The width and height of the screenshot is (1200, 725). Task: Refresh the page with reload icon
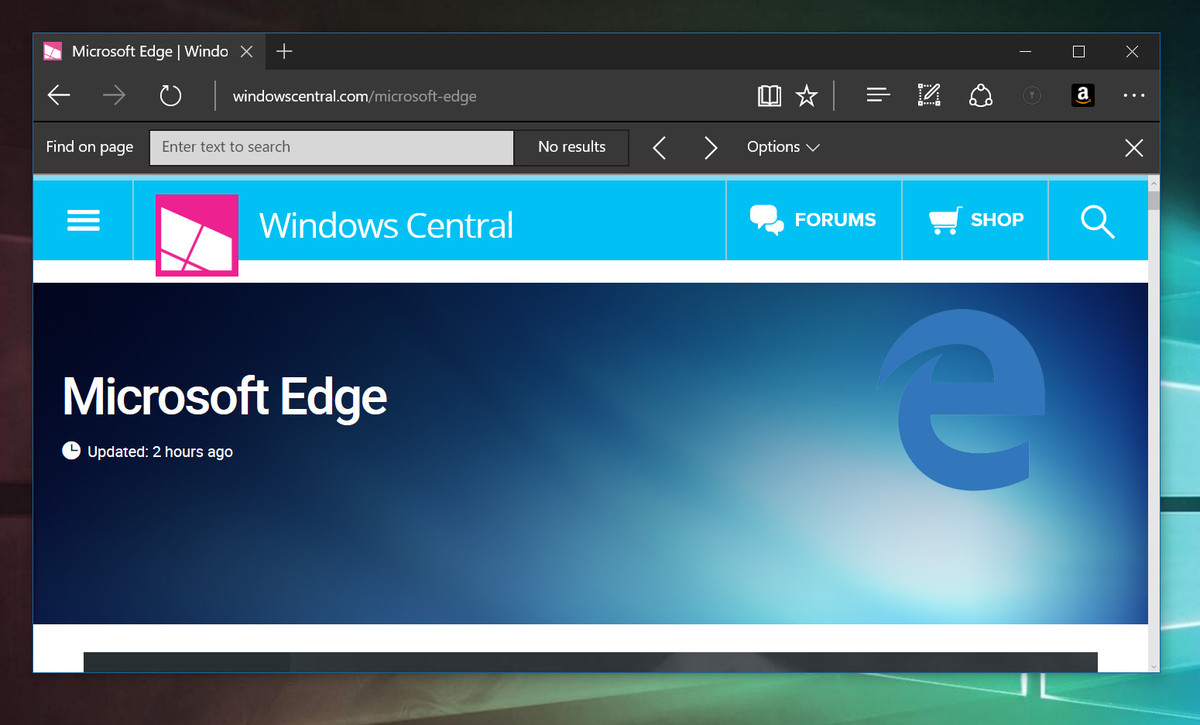pyautogui.click(x=171, y=96)
